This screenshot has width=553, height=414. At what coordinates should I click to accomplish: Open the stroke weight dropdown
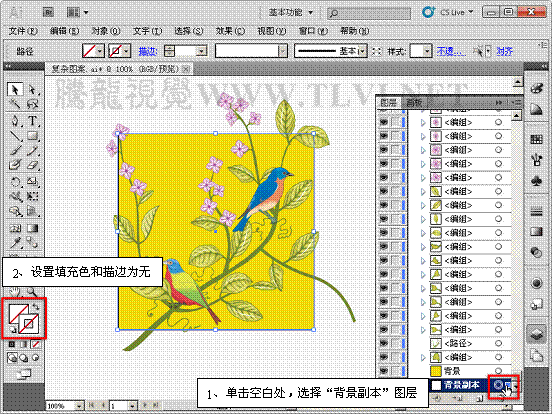point(201,51)
